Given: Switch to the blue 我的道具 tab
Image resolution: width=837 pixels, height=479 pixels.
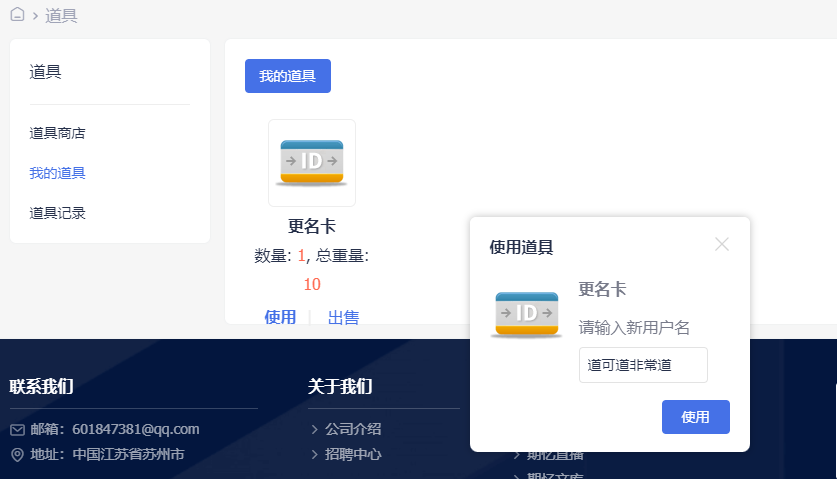Looking at the screenshot, I should click(x=287, y=76).
